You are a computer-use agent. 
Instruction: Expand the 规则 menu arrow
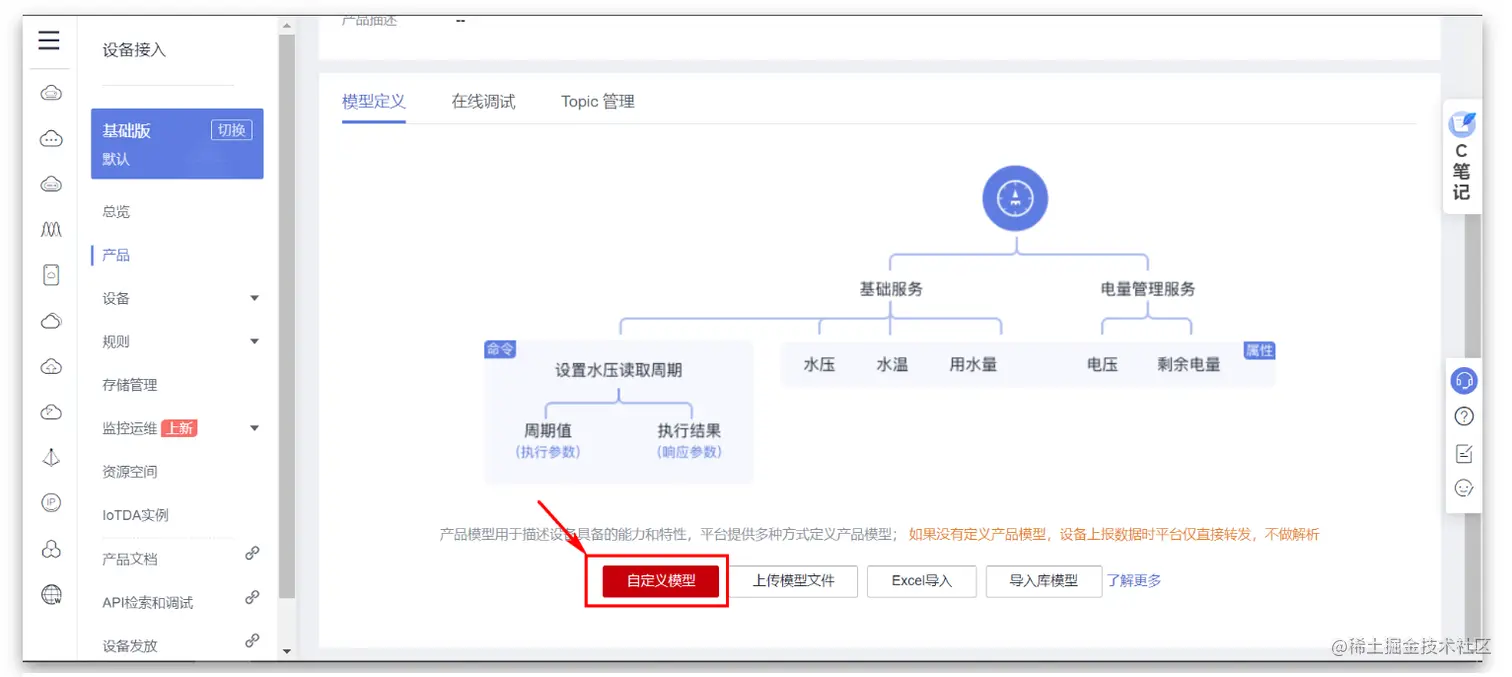(x=254, y=342)
